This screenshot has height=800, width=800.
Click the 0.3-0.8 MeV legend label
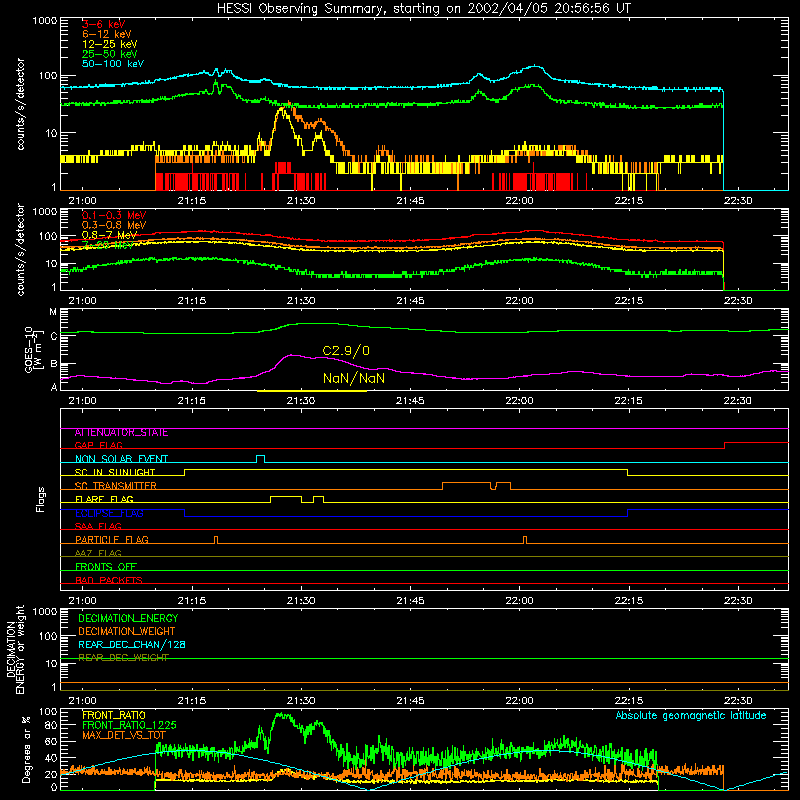(114, 225)
